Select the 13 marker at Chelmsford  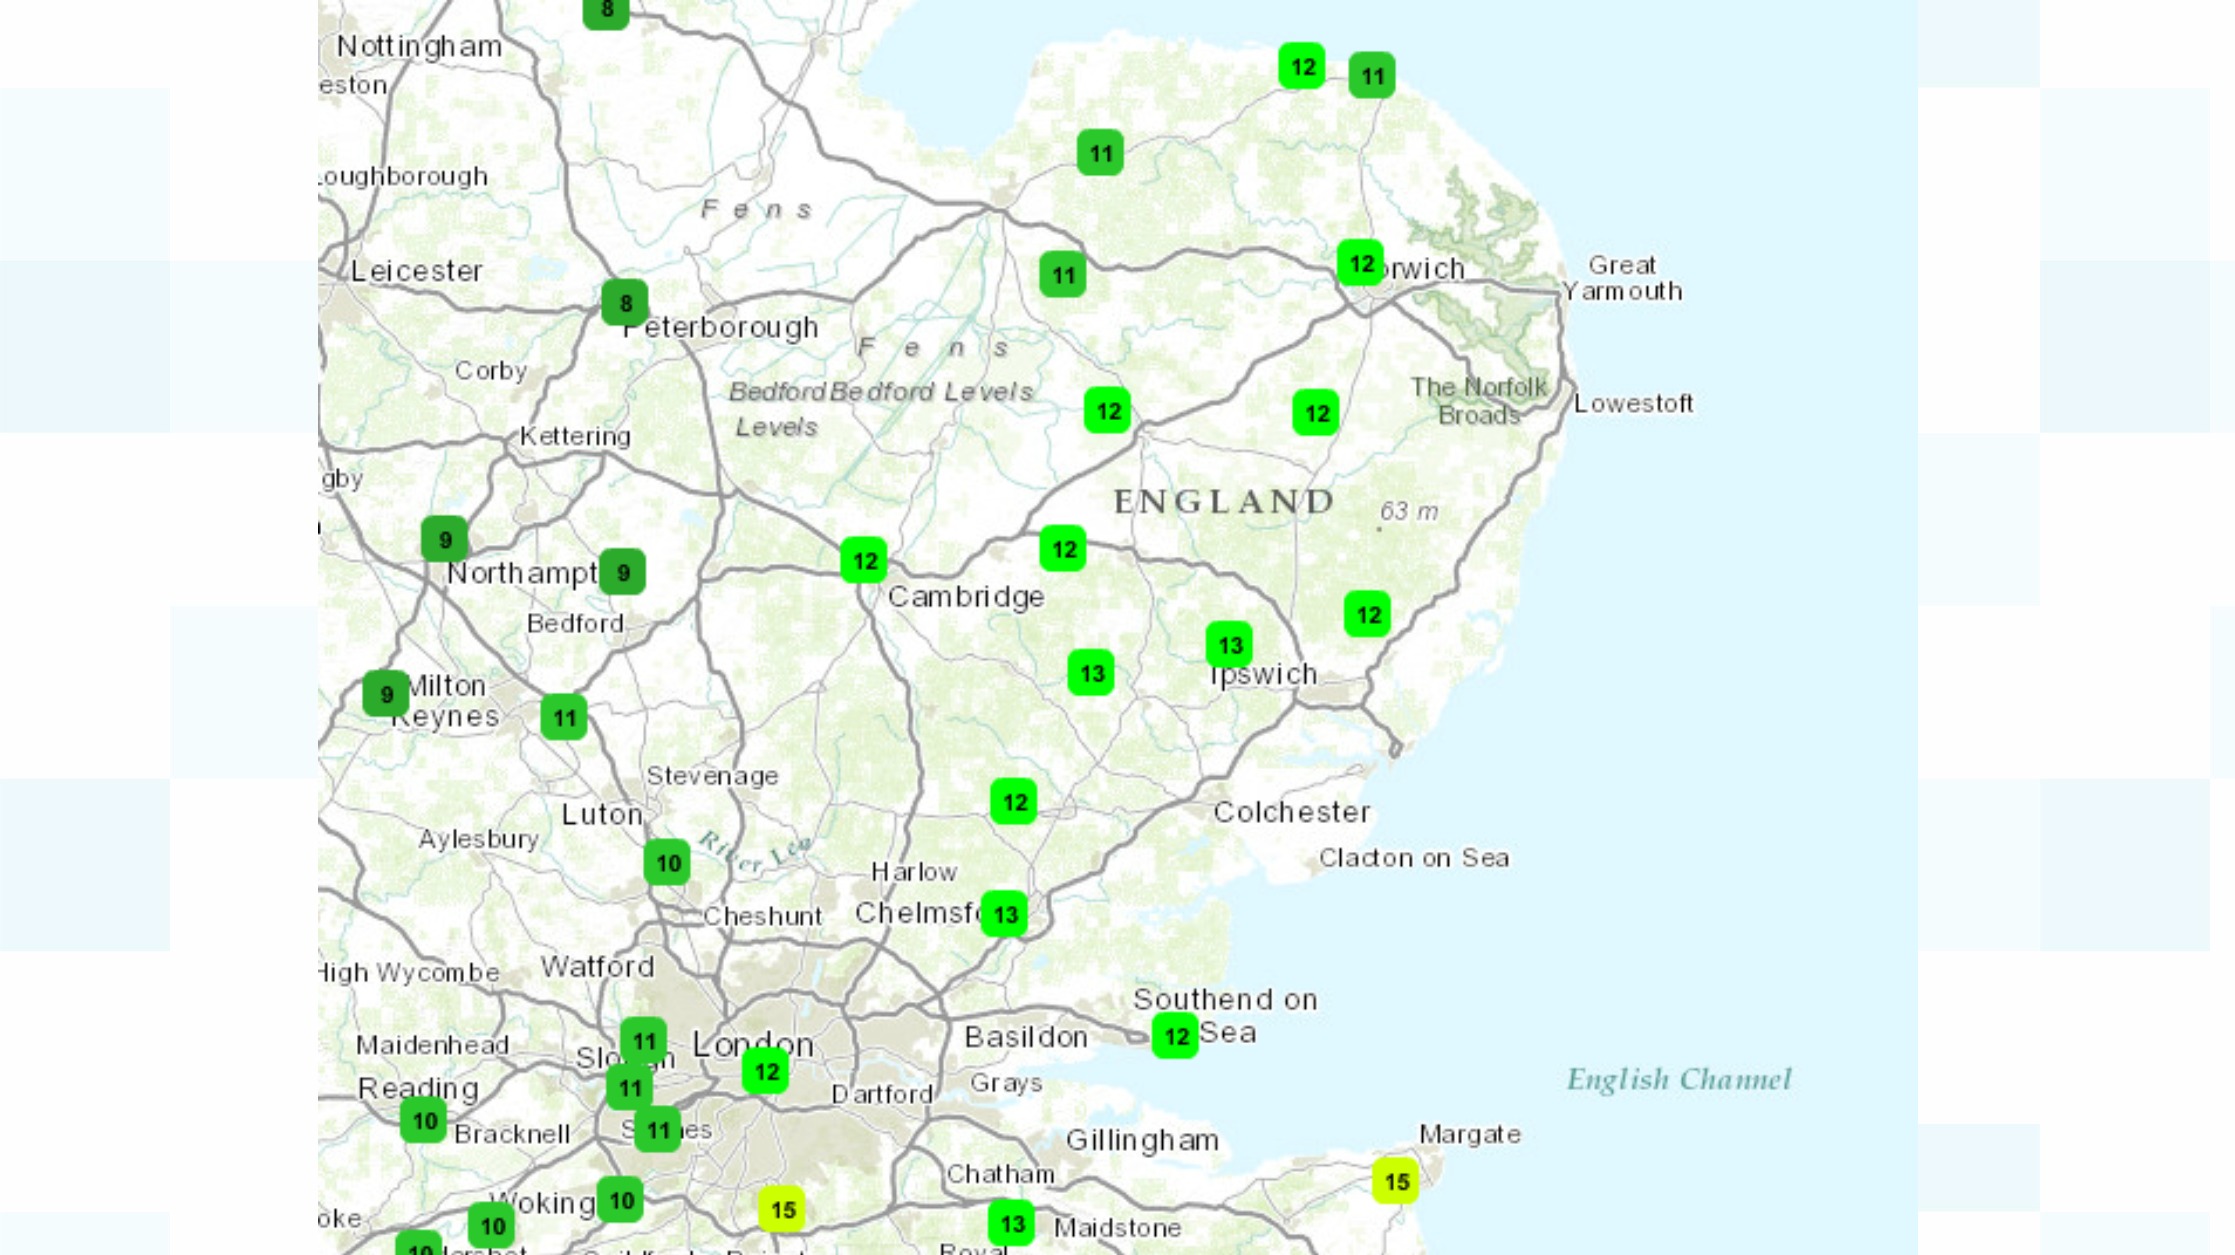[1005, 914]
